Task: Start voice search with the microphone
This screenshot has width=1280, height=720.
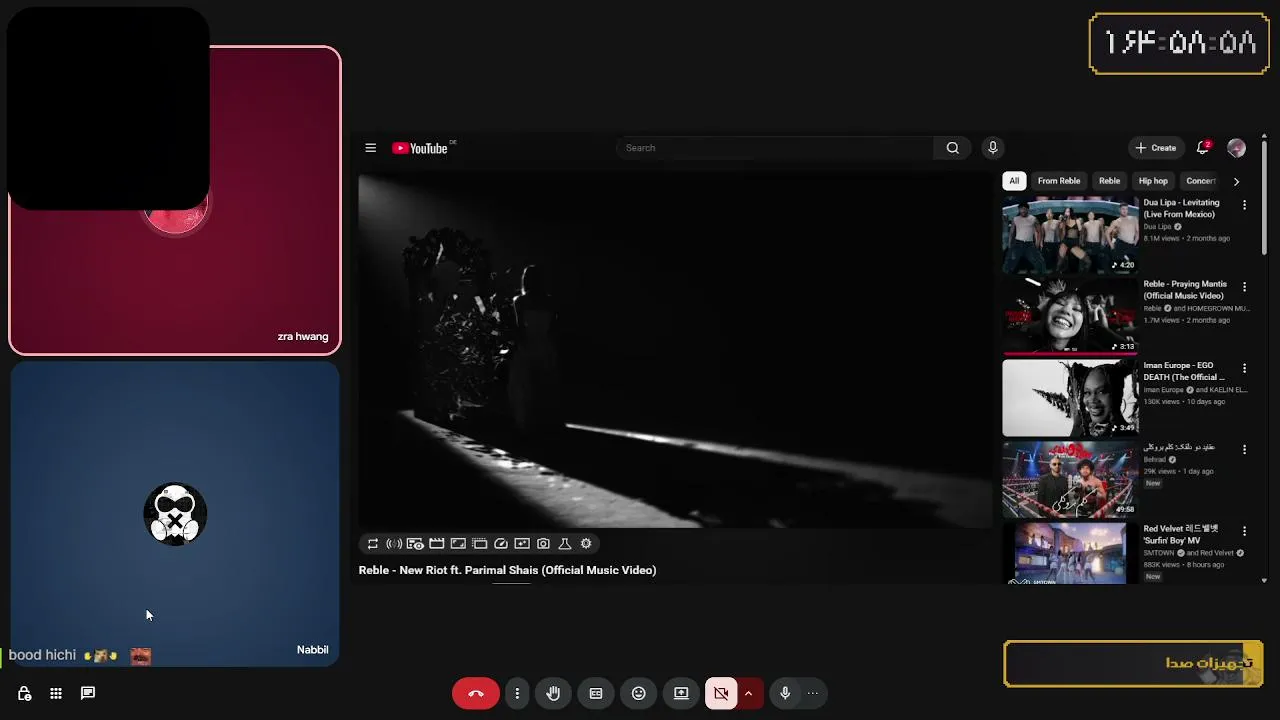Action: 993,148
